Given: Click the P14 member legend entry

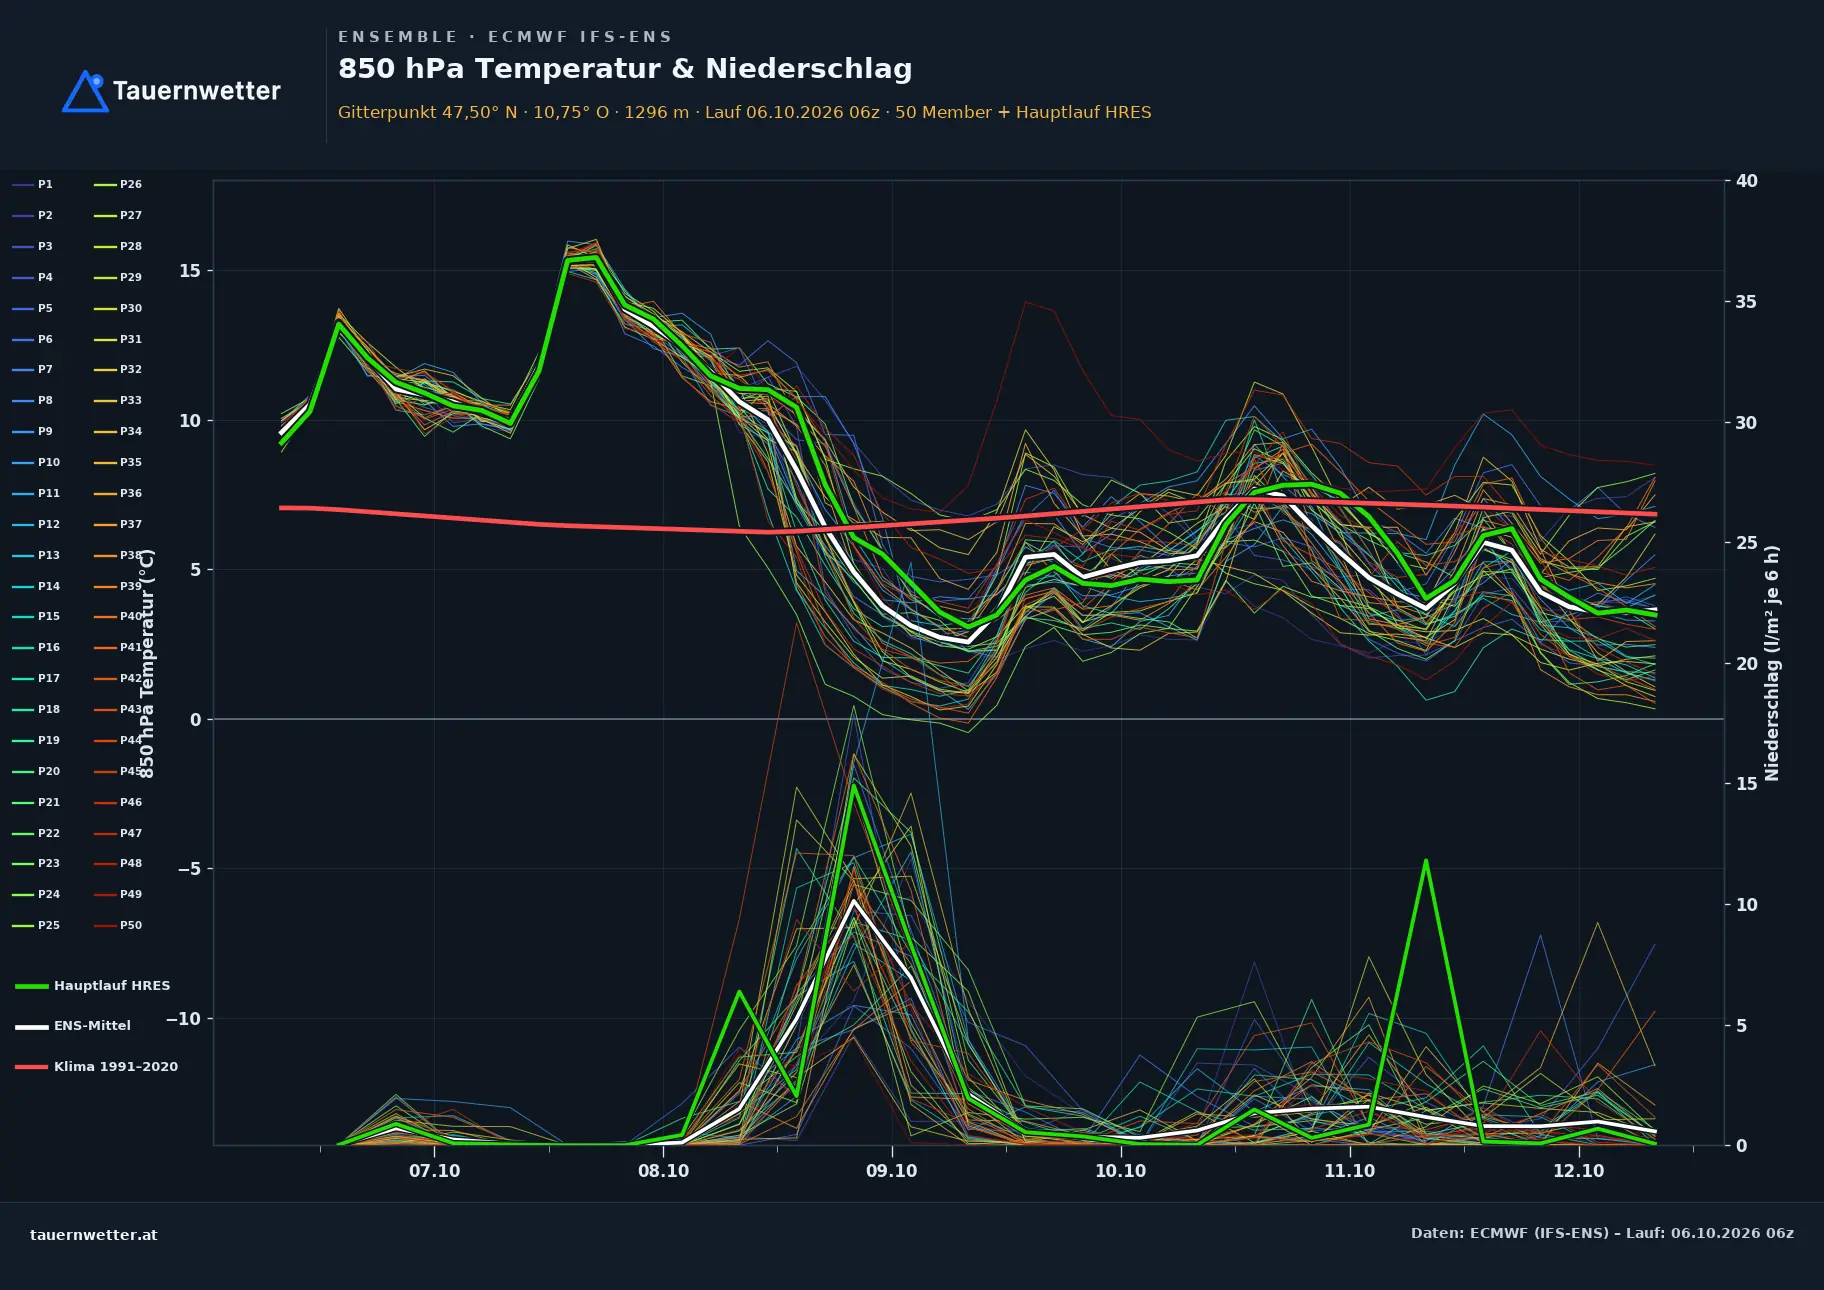Looking at the screenshot, I should (x=36, y=586).
